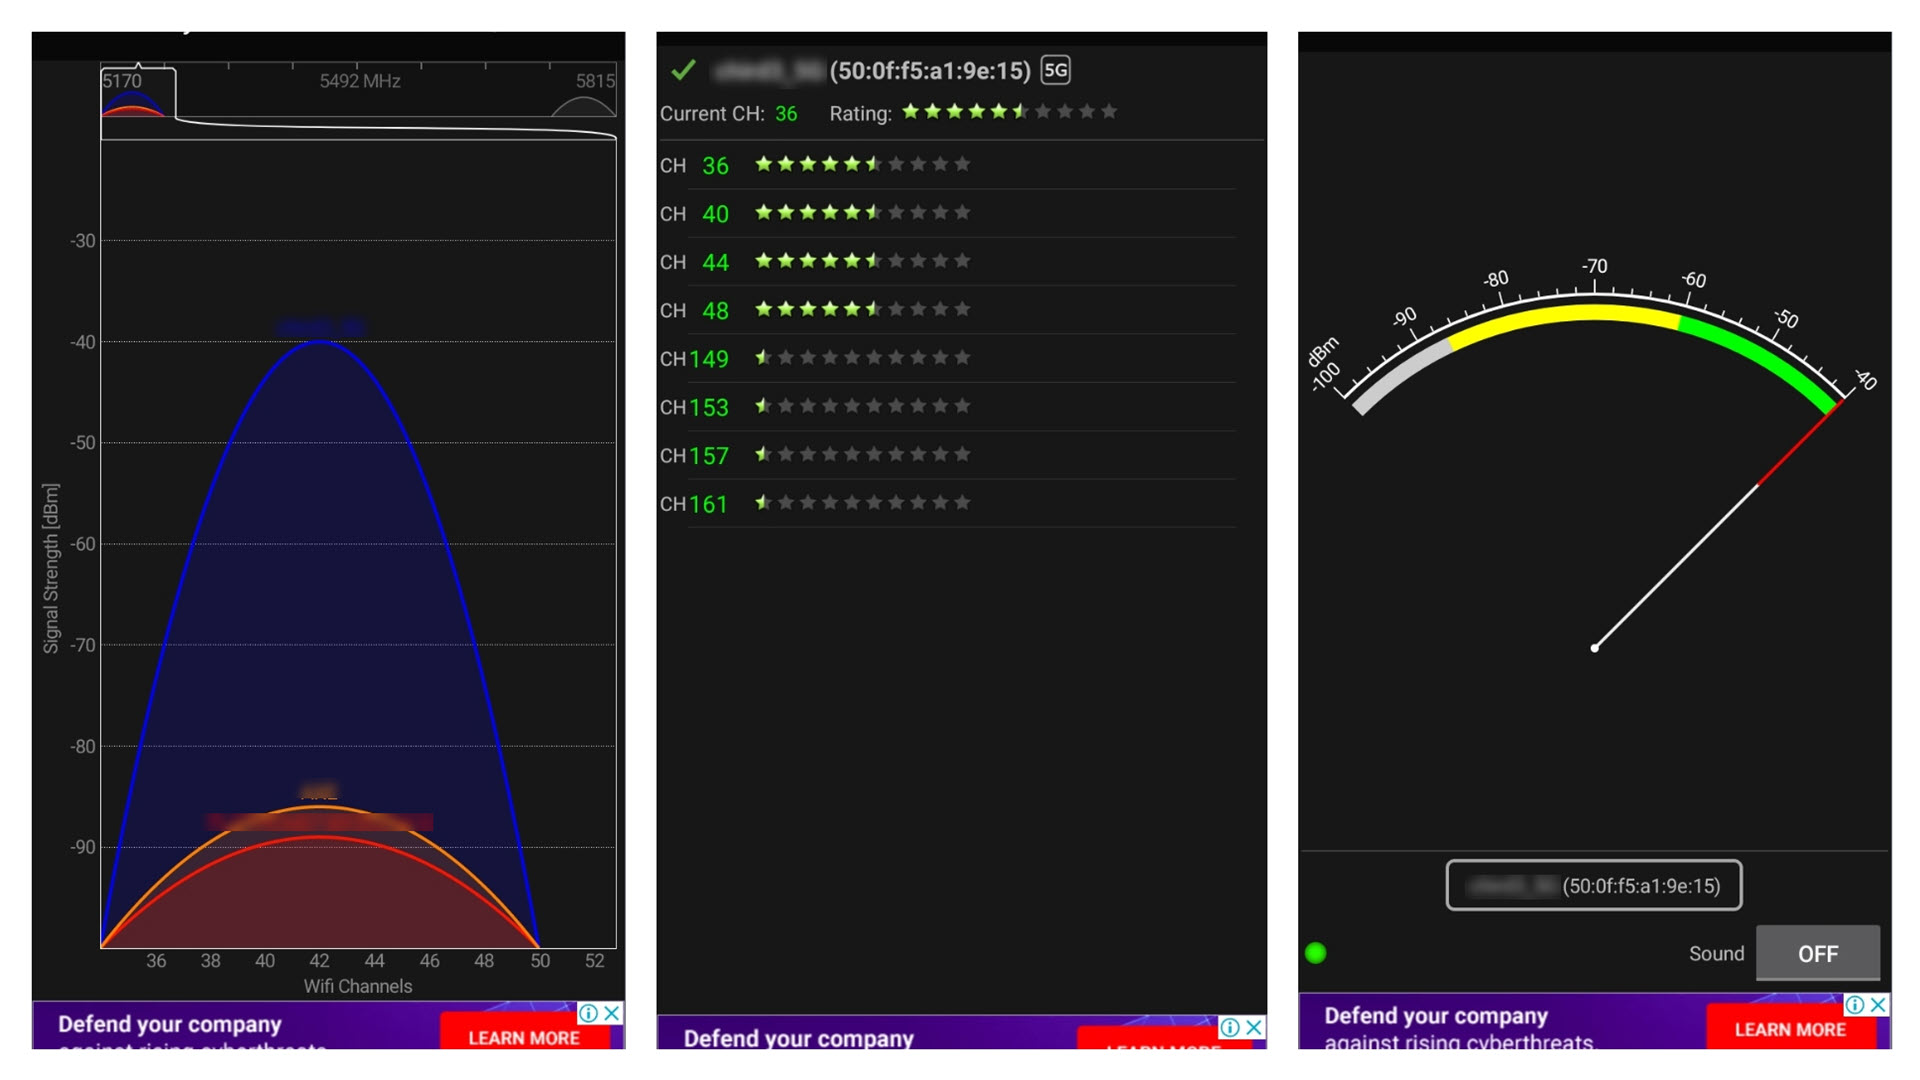
Task: Click the overall Rating stars in header
Action: click(1009, 112)
